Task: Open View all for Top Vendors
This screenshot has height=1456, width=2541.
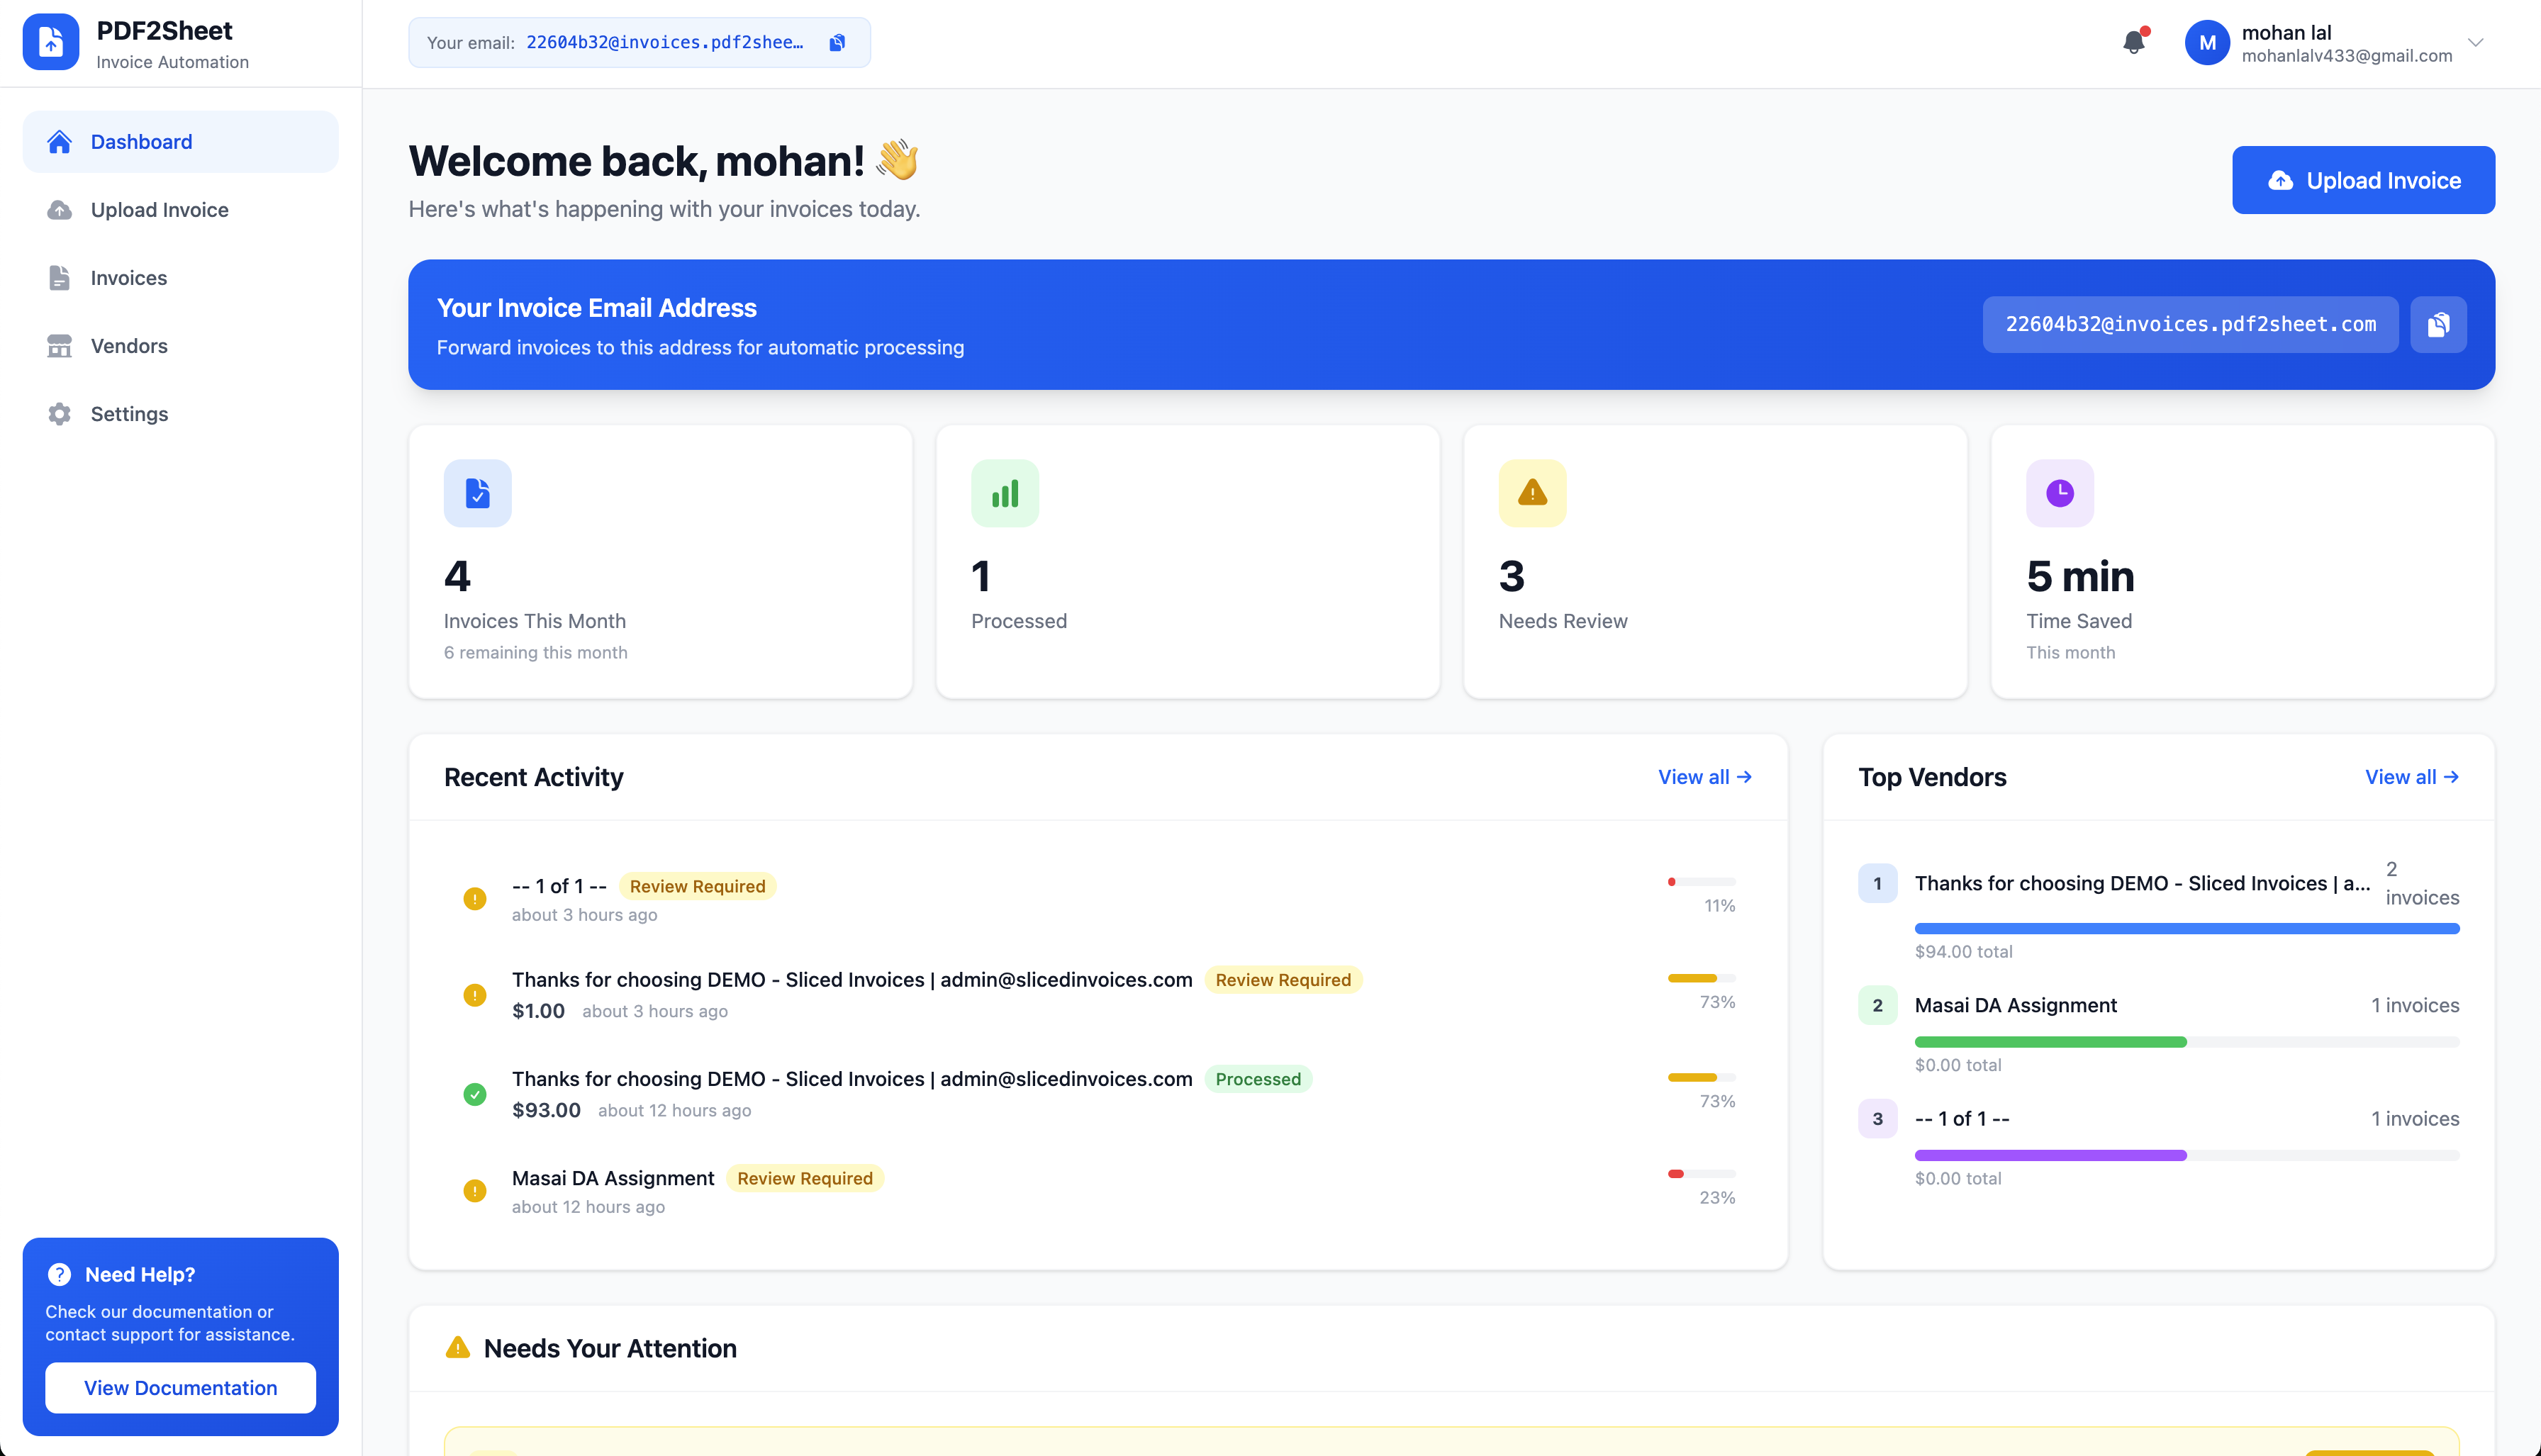Action: [x=2410, y=777]
